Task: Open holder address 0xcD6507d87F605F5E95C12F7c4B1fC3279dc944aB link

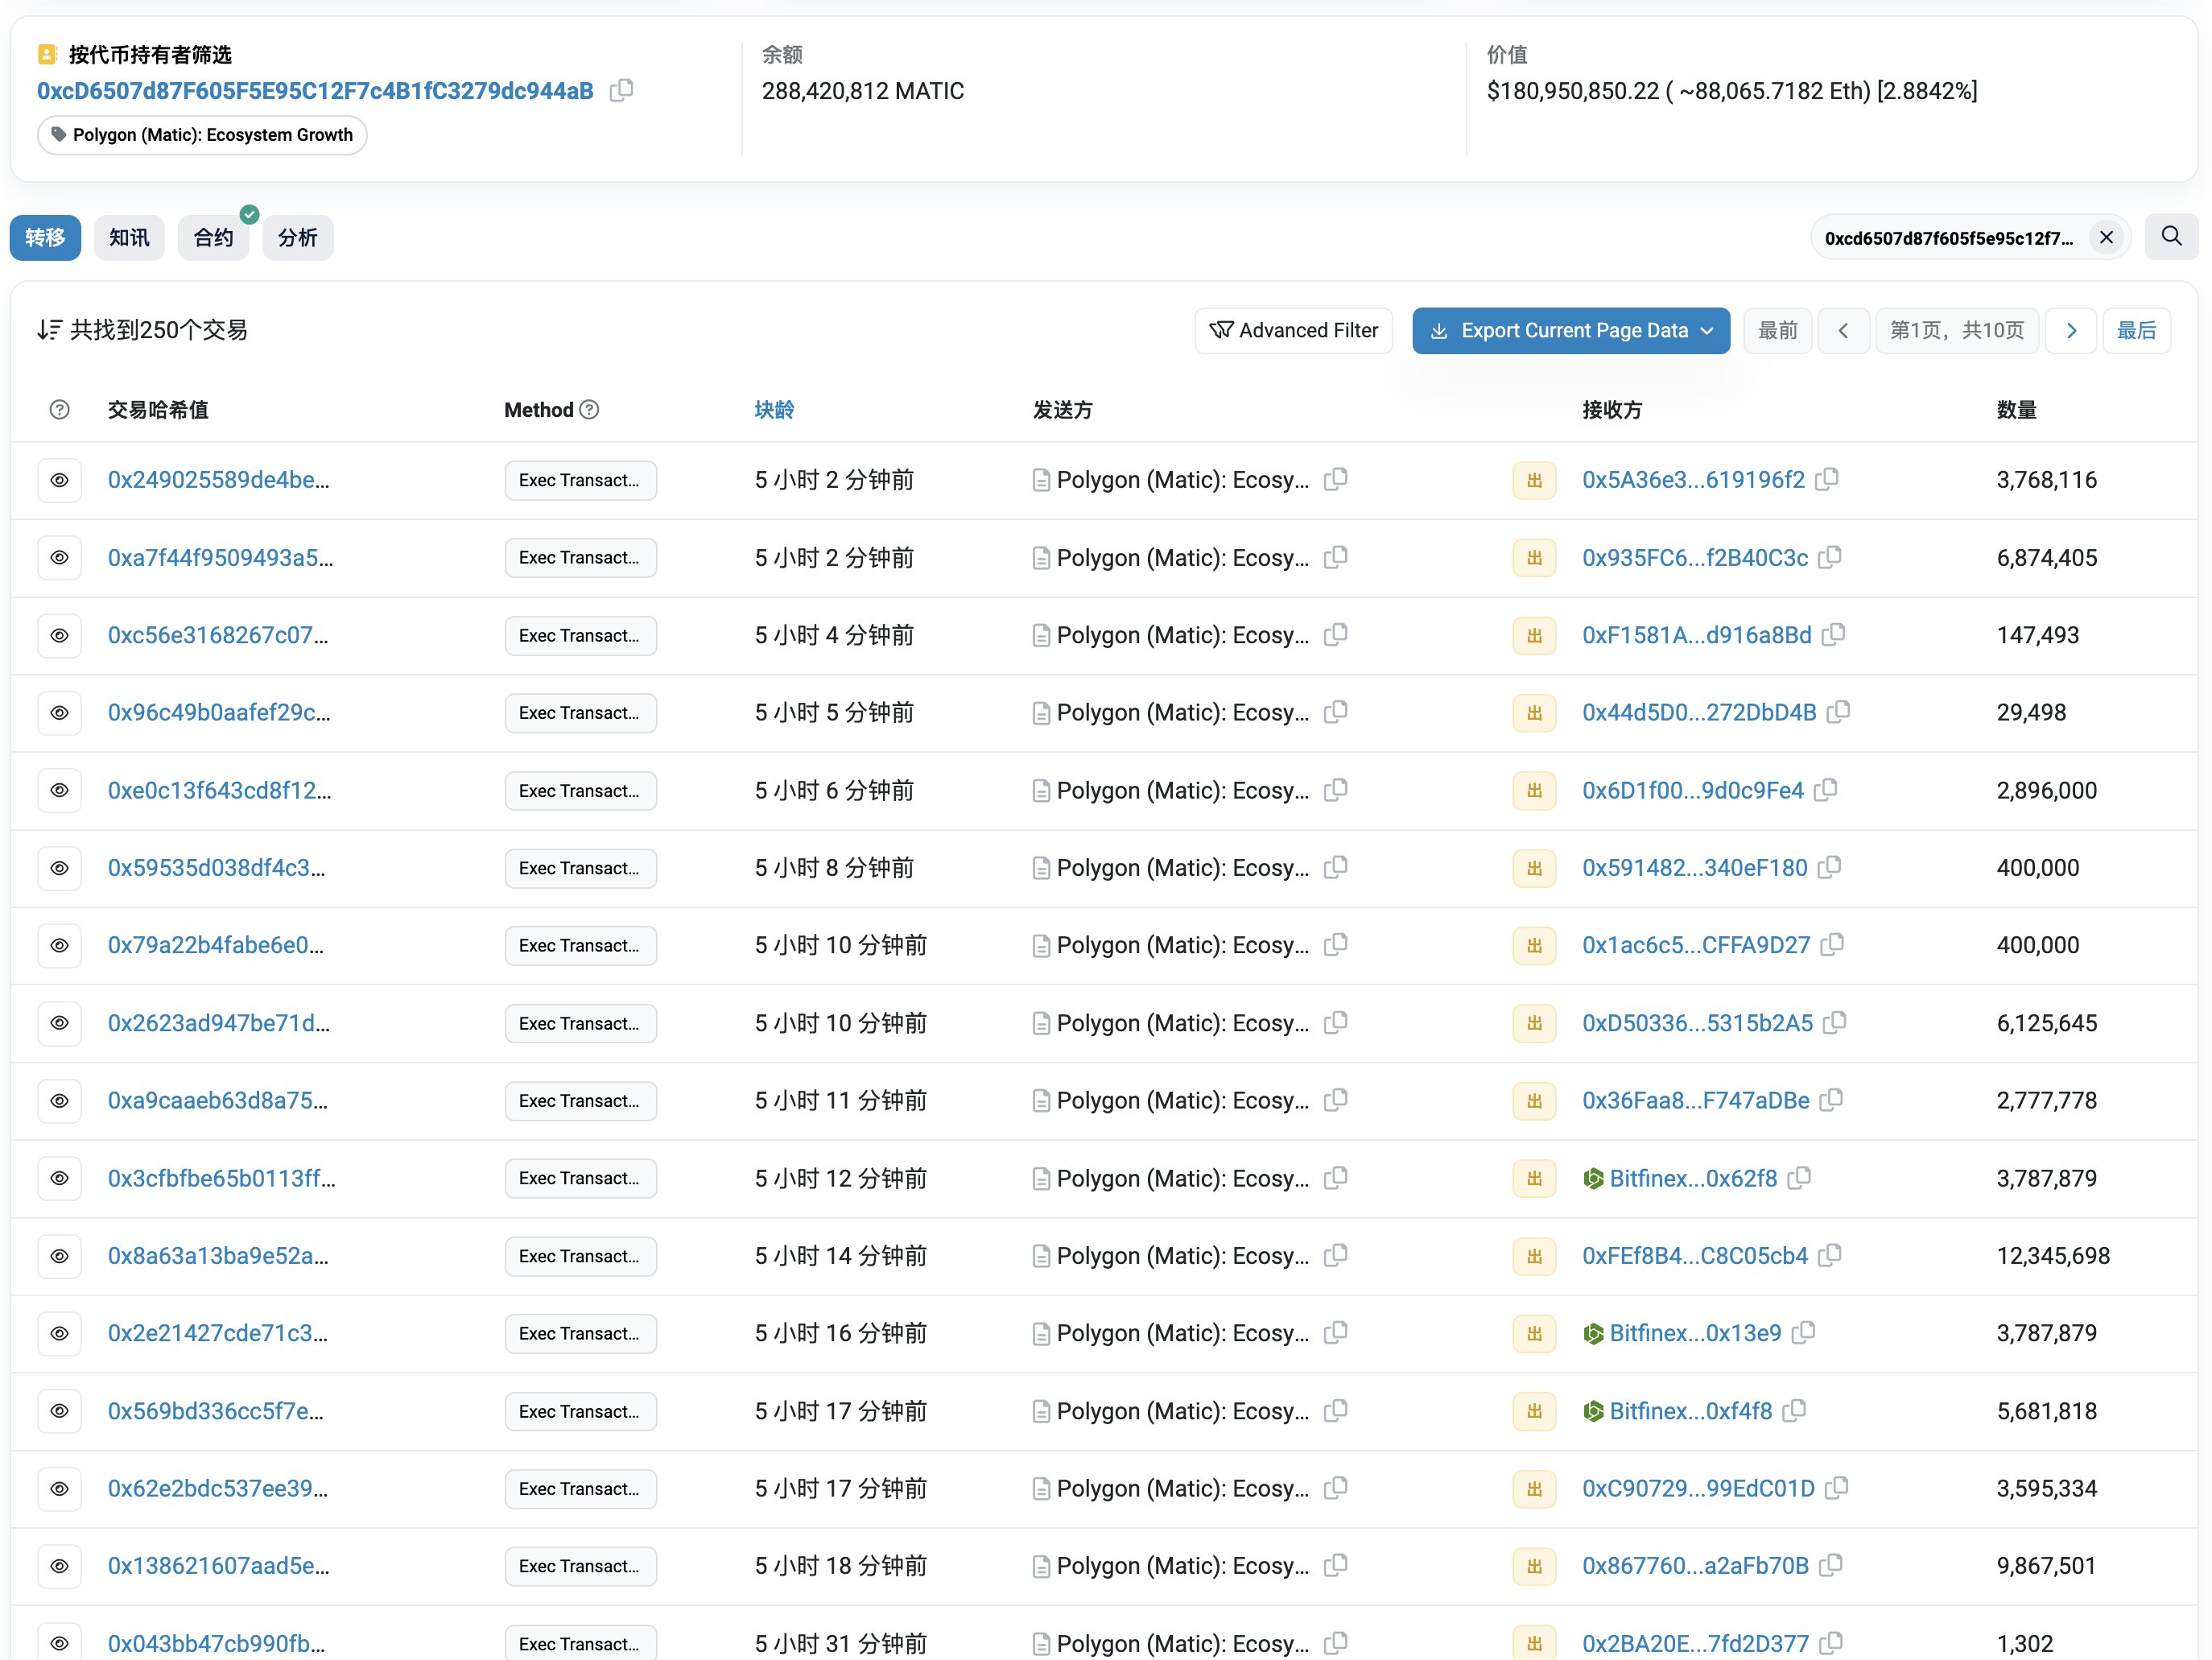Action: pyautogui.click(x=315, y=91)
